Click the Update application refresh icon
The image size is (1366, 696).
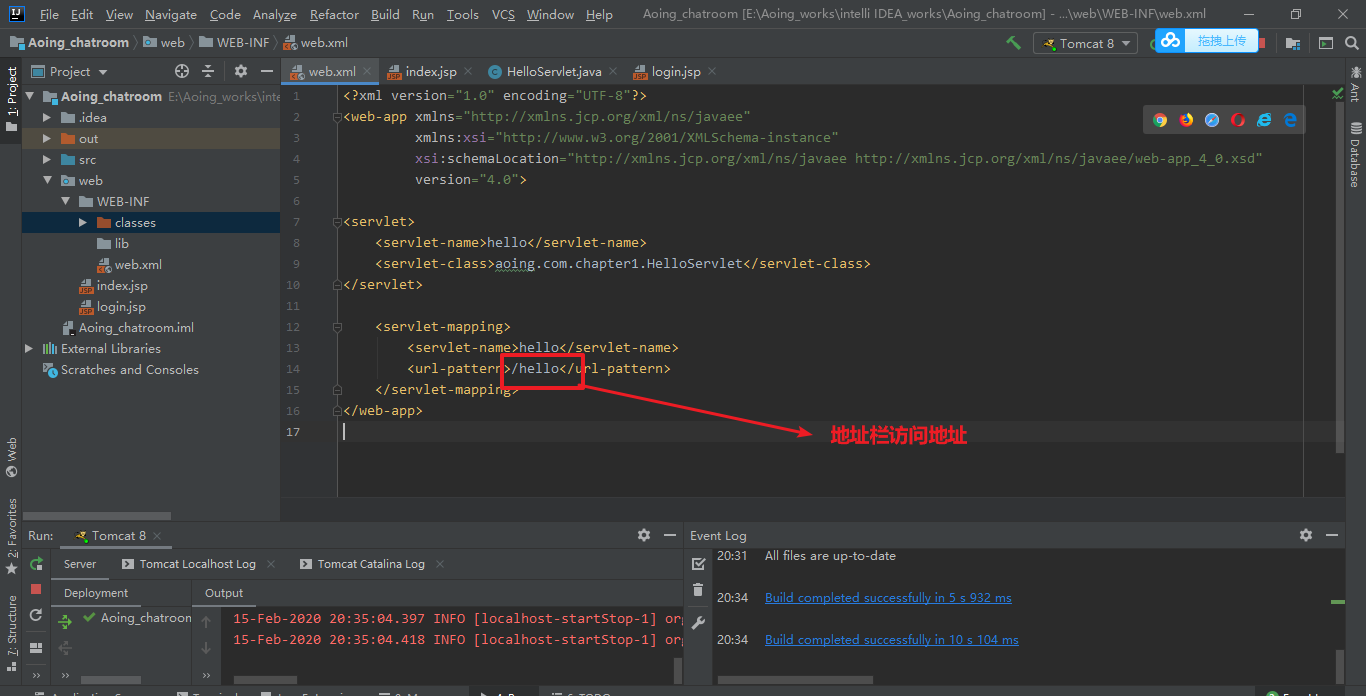coord(36,615)
